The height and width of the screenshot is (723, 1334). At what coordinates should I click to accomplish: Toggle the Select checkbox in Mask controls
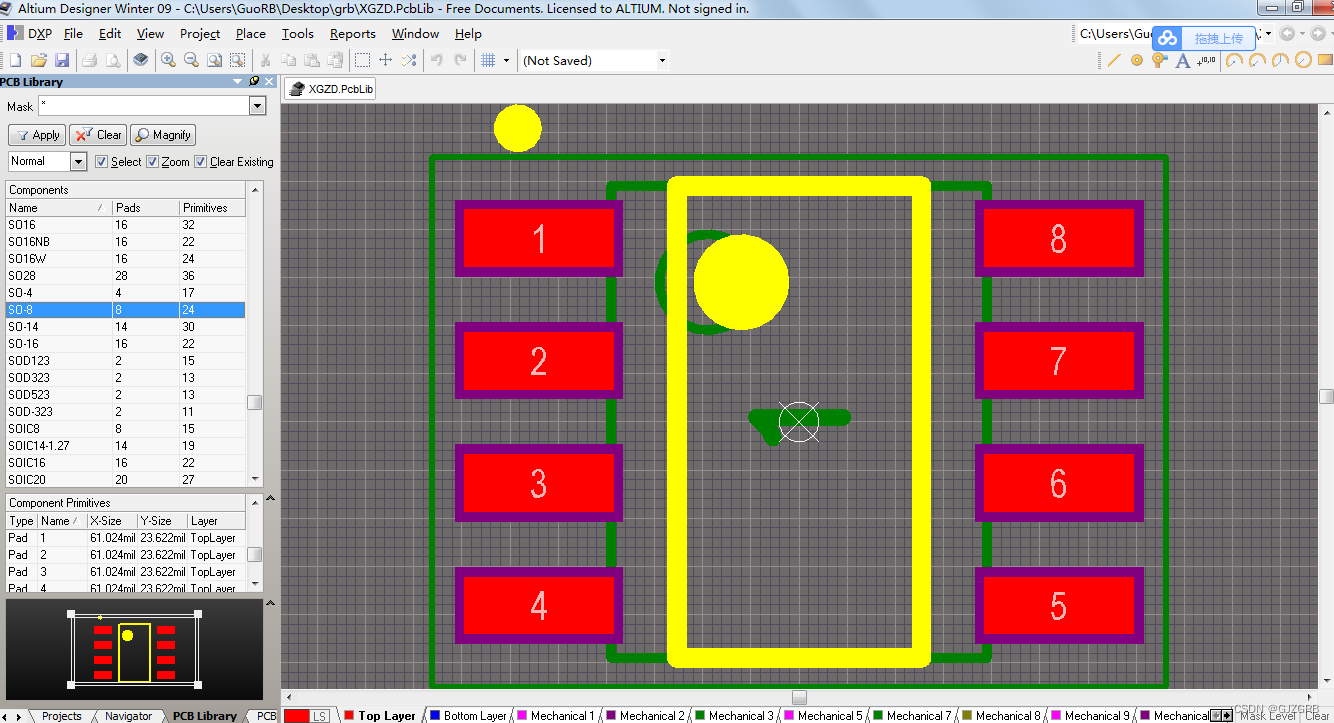click(x=101, y=161)
